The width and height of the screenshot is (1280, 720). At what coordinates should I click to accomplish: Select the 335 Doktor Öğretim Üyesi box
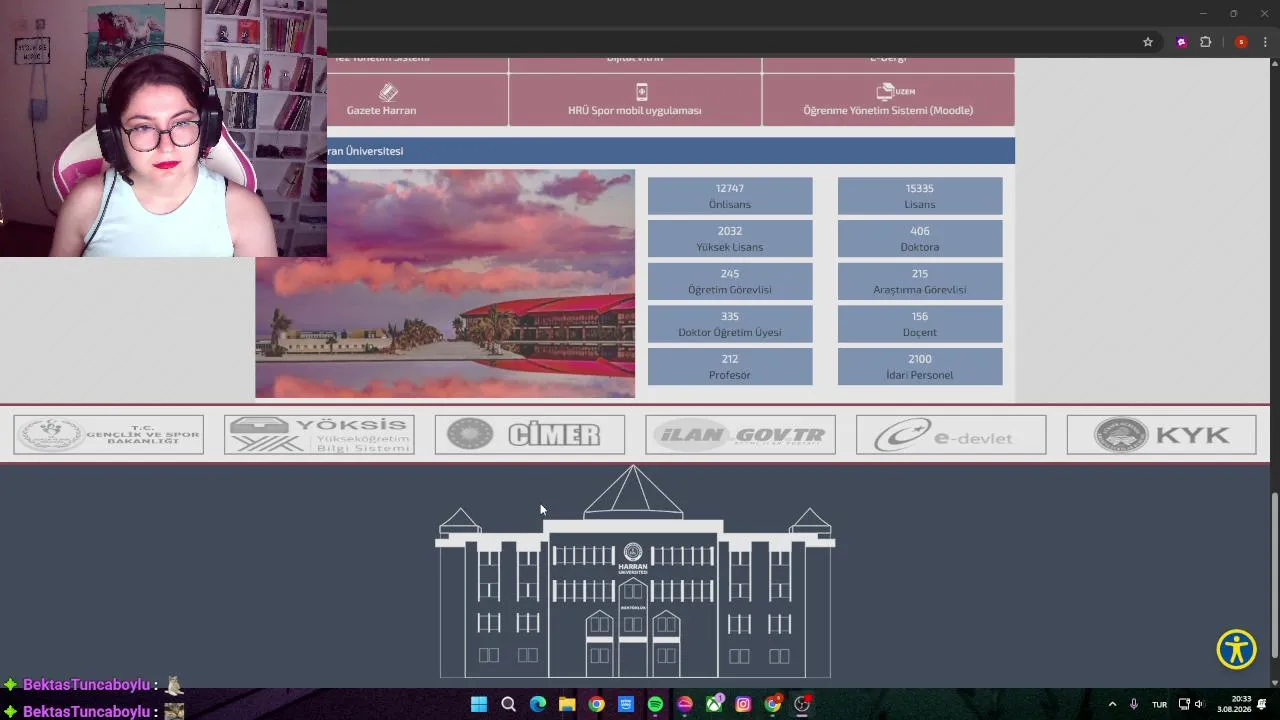coord(730,324)
